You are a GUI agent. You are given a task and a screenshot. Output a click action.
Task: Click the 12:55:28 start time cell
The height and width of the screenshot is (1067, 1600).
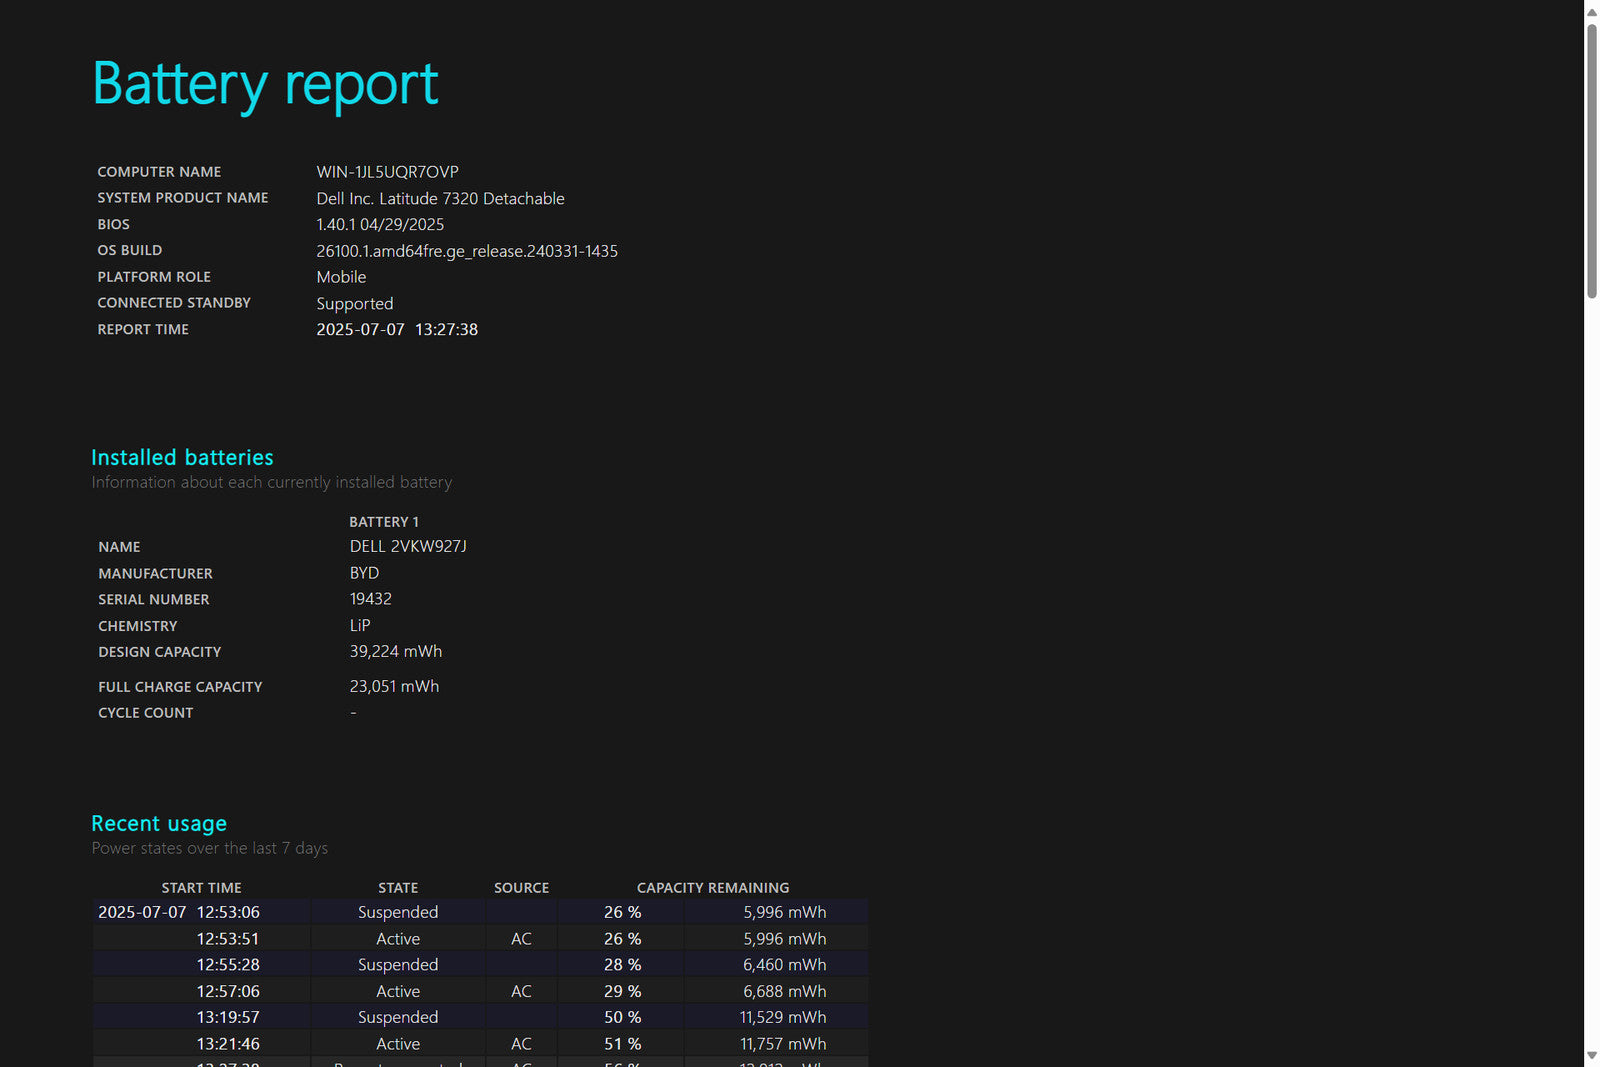(228, 965)
